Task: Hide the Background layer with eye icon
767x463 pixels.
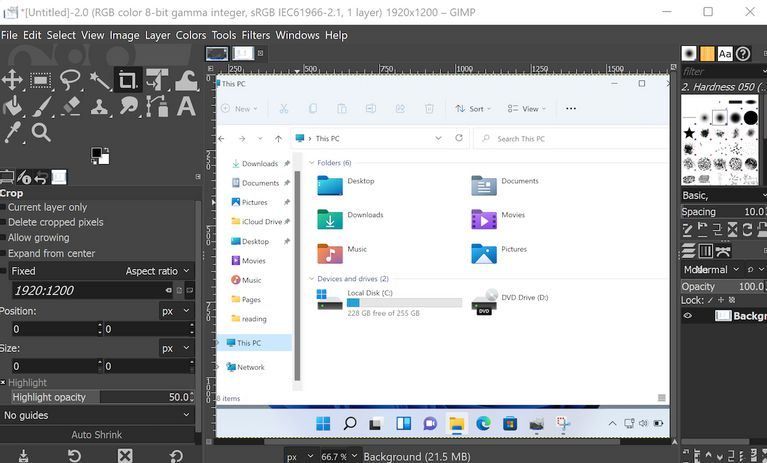Action: pyautogui.click(x=688, y=316)
